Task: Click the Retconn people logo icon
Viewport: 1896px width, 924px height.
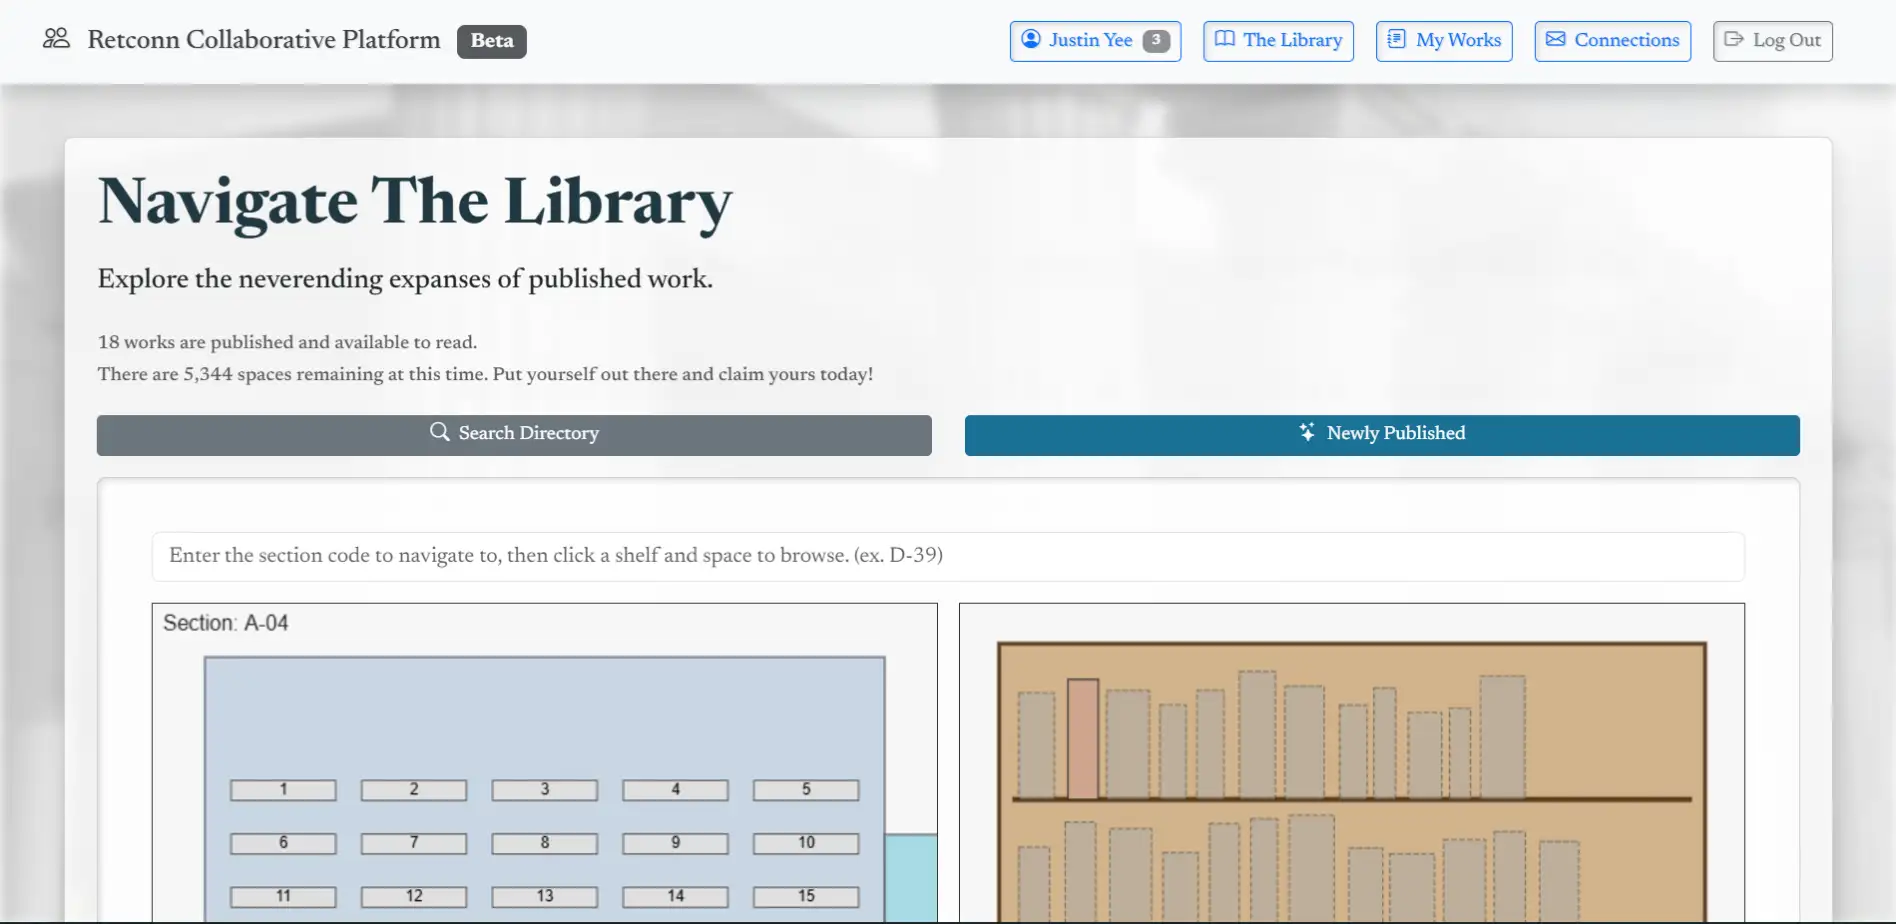Action: click(56, 39)
